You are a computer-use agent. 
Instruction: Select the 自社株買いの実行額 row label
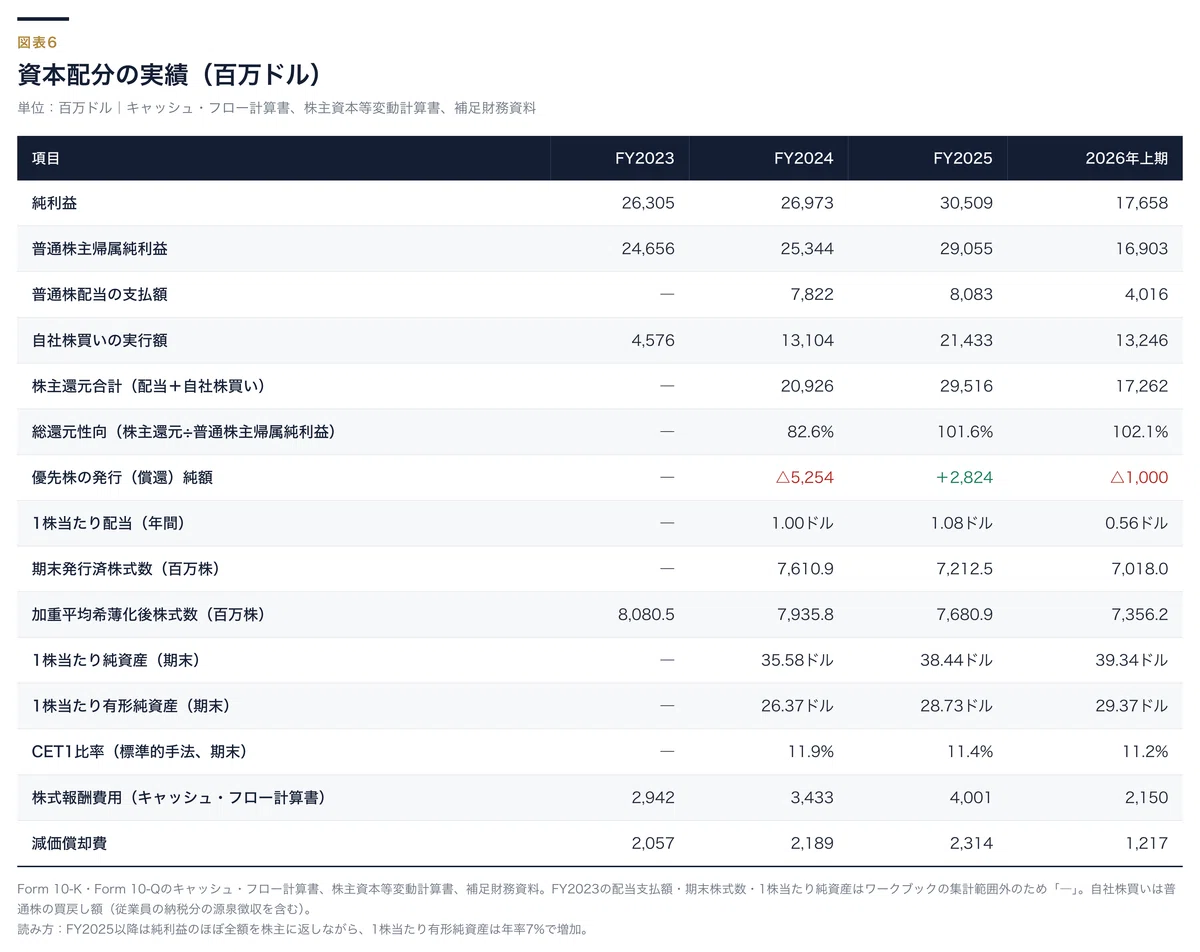pos(99,340)
